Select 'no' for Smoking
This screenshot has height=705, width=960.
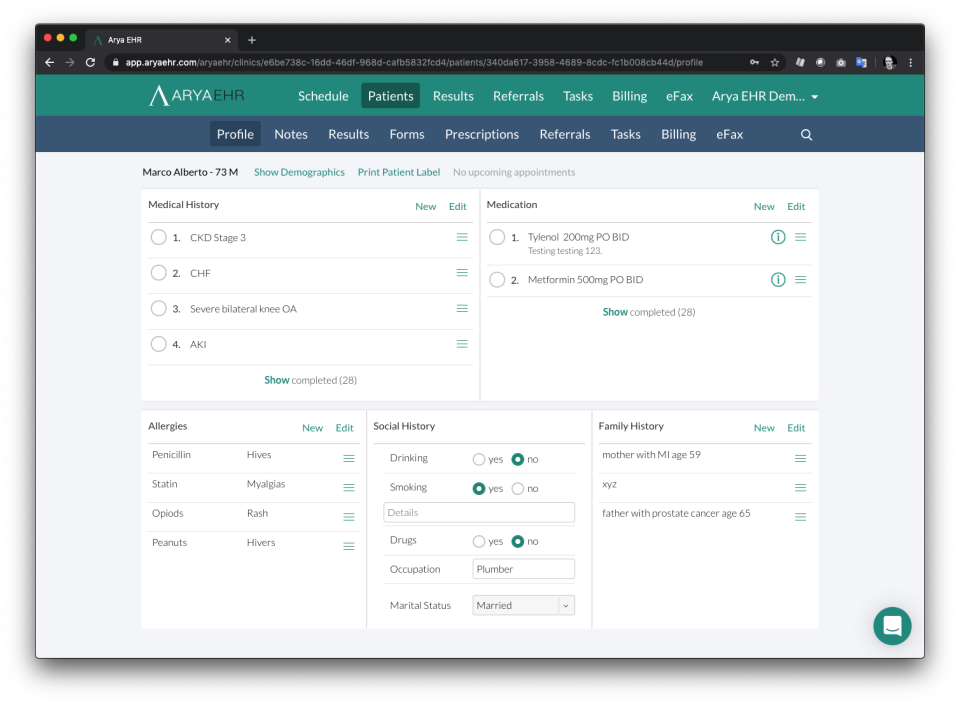[518, 489]
